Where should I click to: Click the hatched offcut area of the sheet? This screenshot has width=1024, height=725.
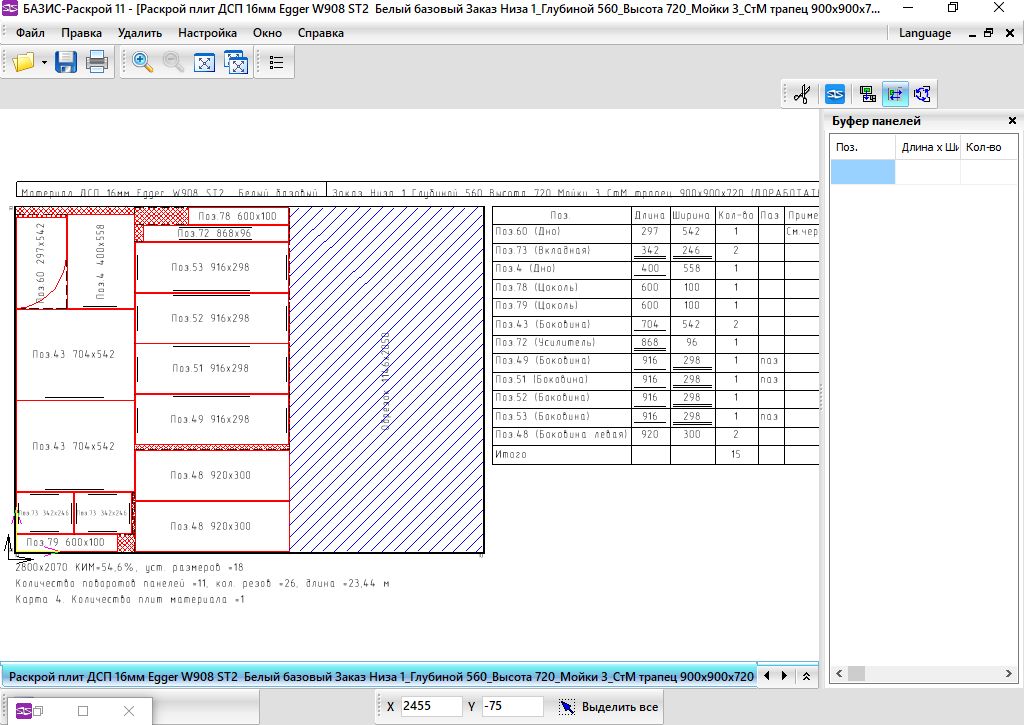pyautogui.click(x=386, y=380)
